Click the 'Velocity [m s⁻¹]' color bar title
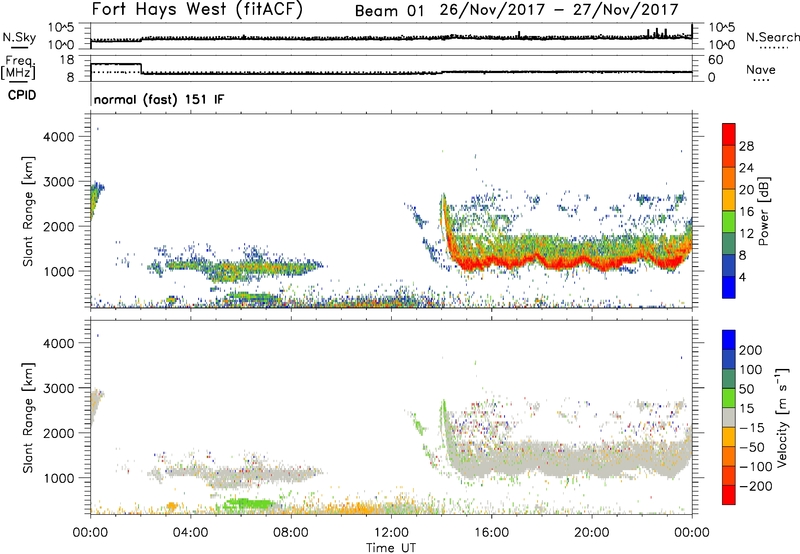This screenshot has width=800, height=554. (782, 417)
